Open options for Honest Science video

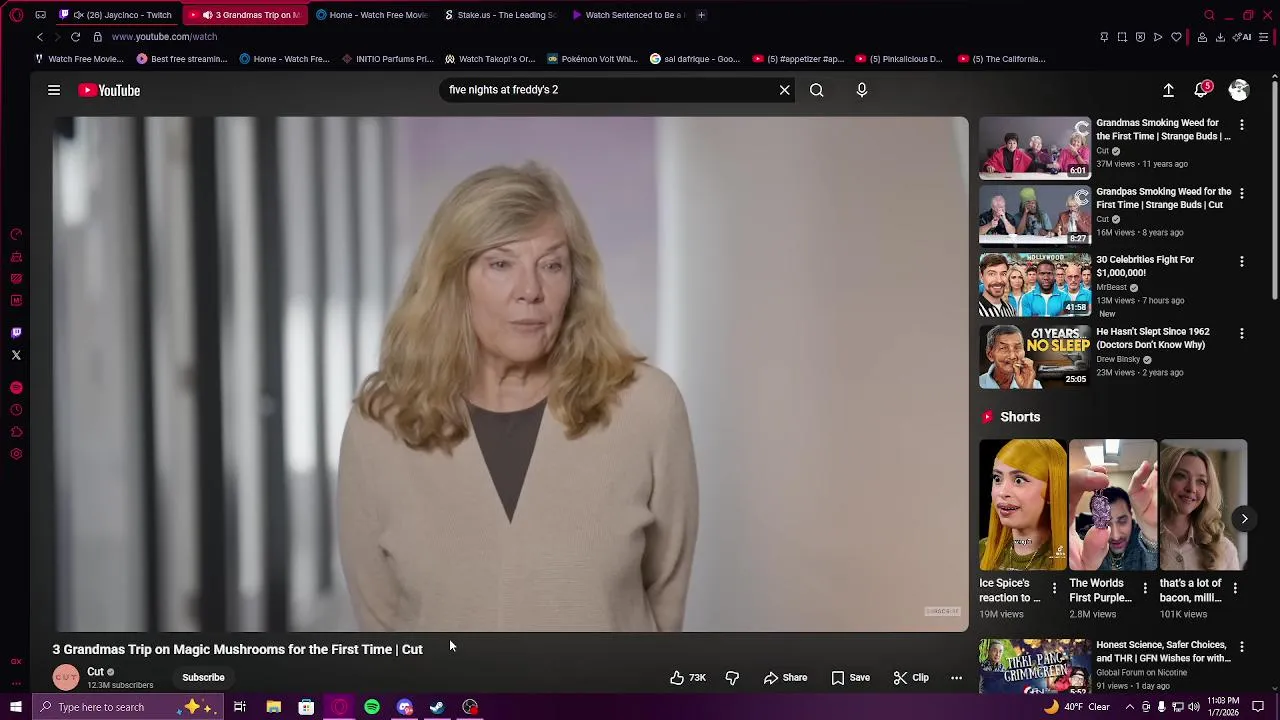(x=1242, y=647)
